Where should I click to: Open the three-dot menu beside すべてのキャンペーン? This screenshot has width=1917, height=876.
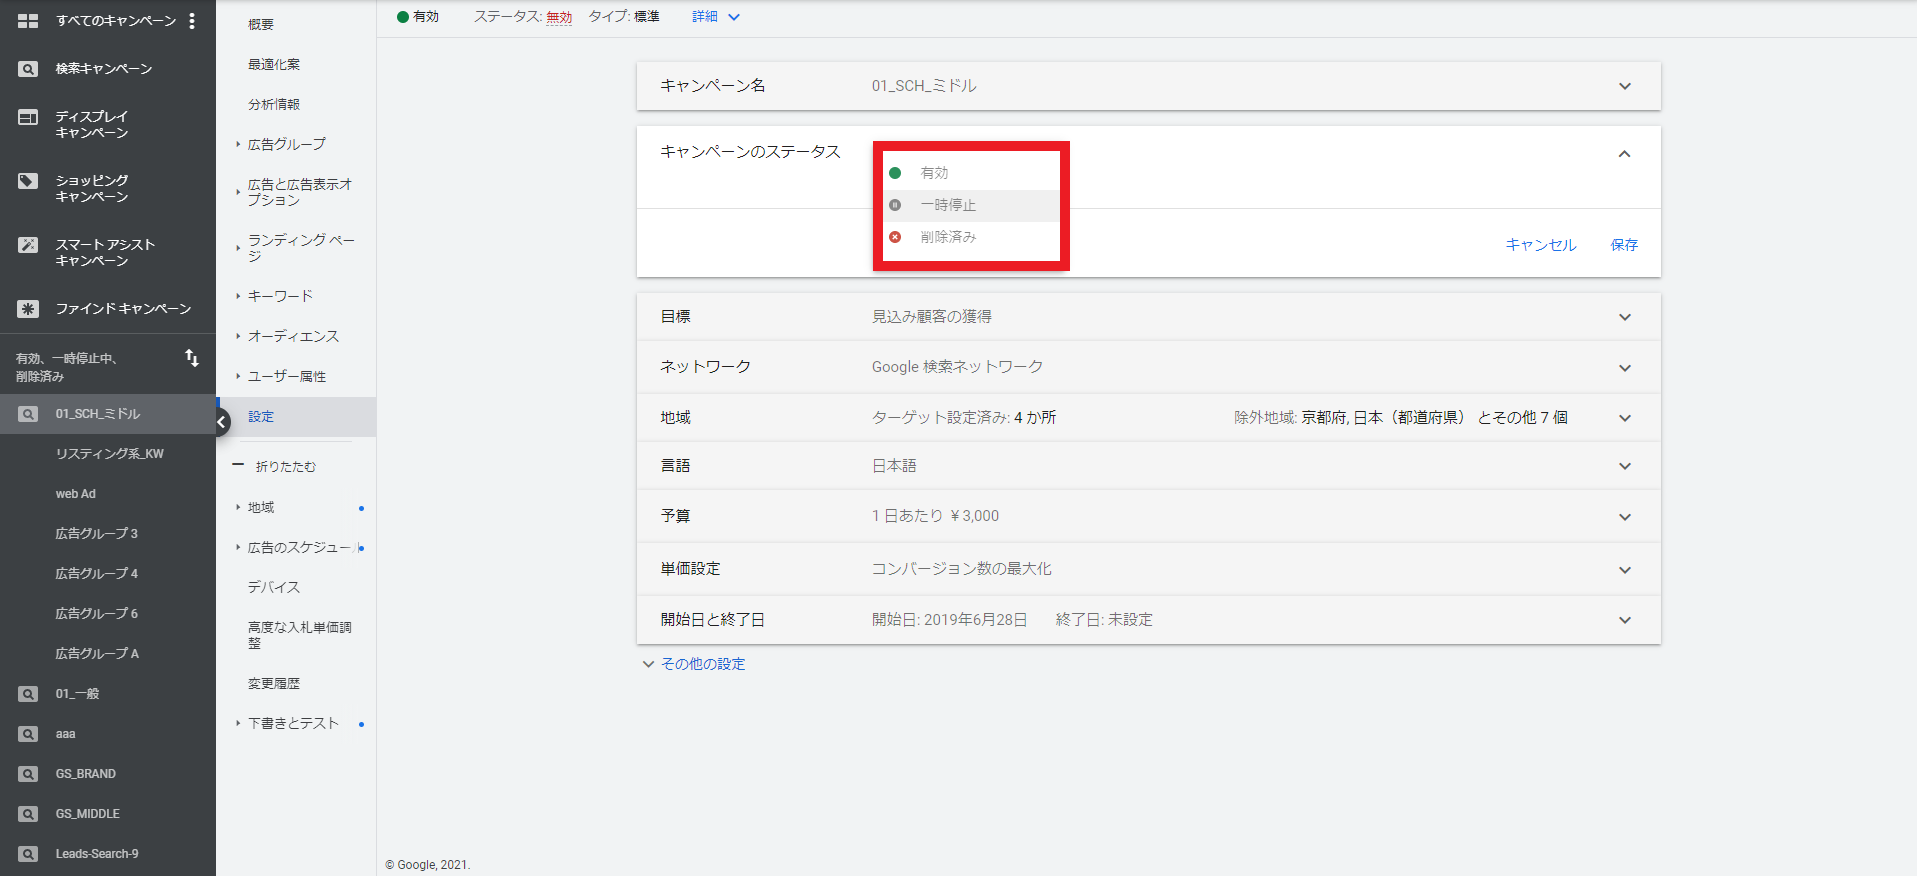tap(192, 21)
